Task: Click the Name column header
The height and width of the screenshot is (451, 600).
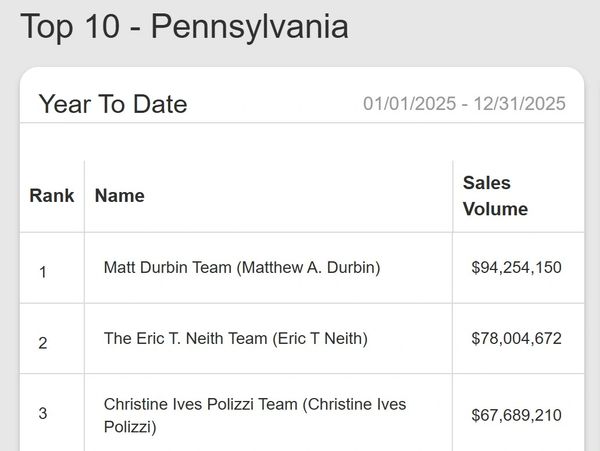Action: pyautogui.click(x=119, y=196)
